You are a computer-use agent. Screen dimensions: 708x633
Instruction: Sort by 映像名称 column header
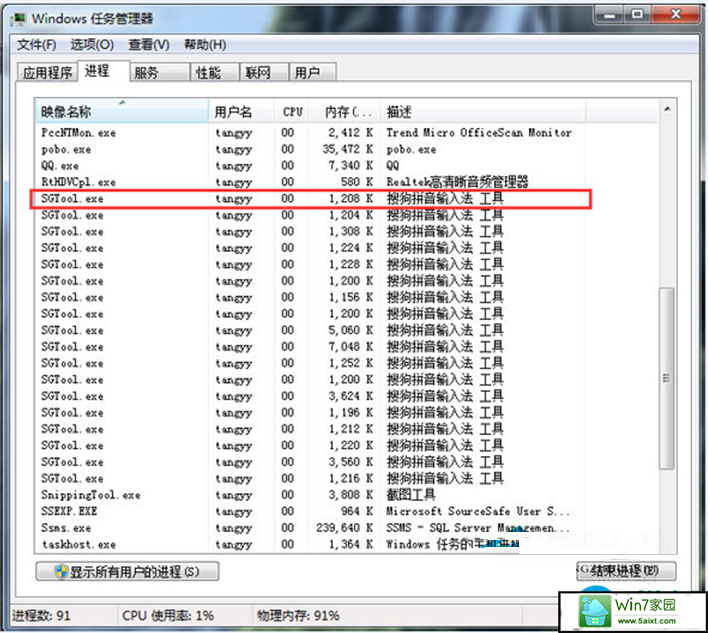(x=121, y=112)
